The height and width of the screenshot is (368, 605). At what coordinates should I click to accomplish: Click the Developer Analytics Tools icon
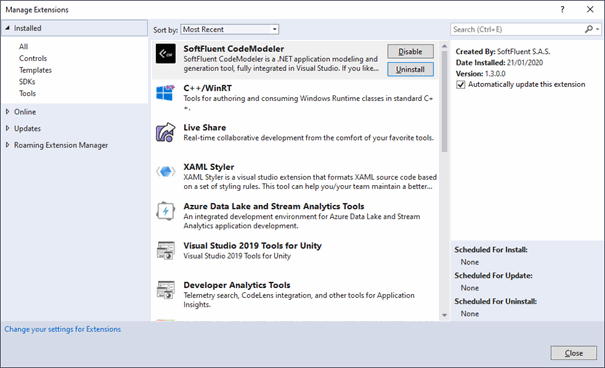coord(166,290)
